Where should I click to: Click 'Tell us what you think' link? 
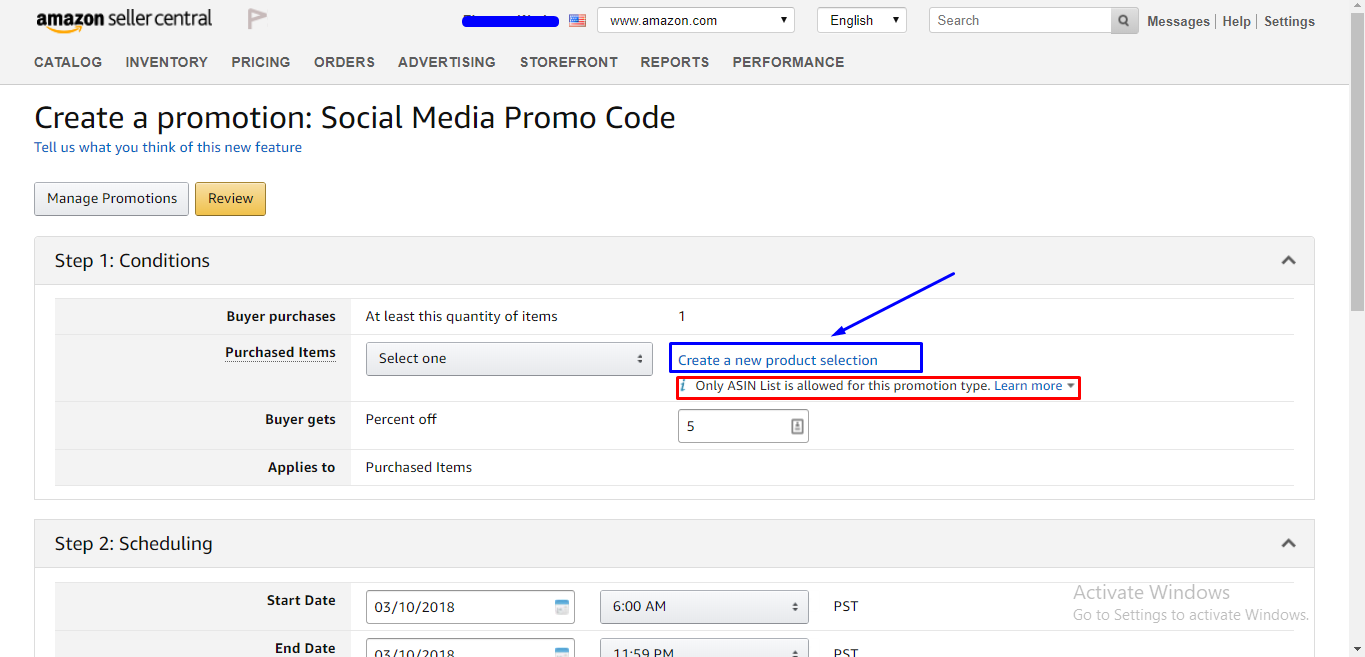(x=168, y=147)
